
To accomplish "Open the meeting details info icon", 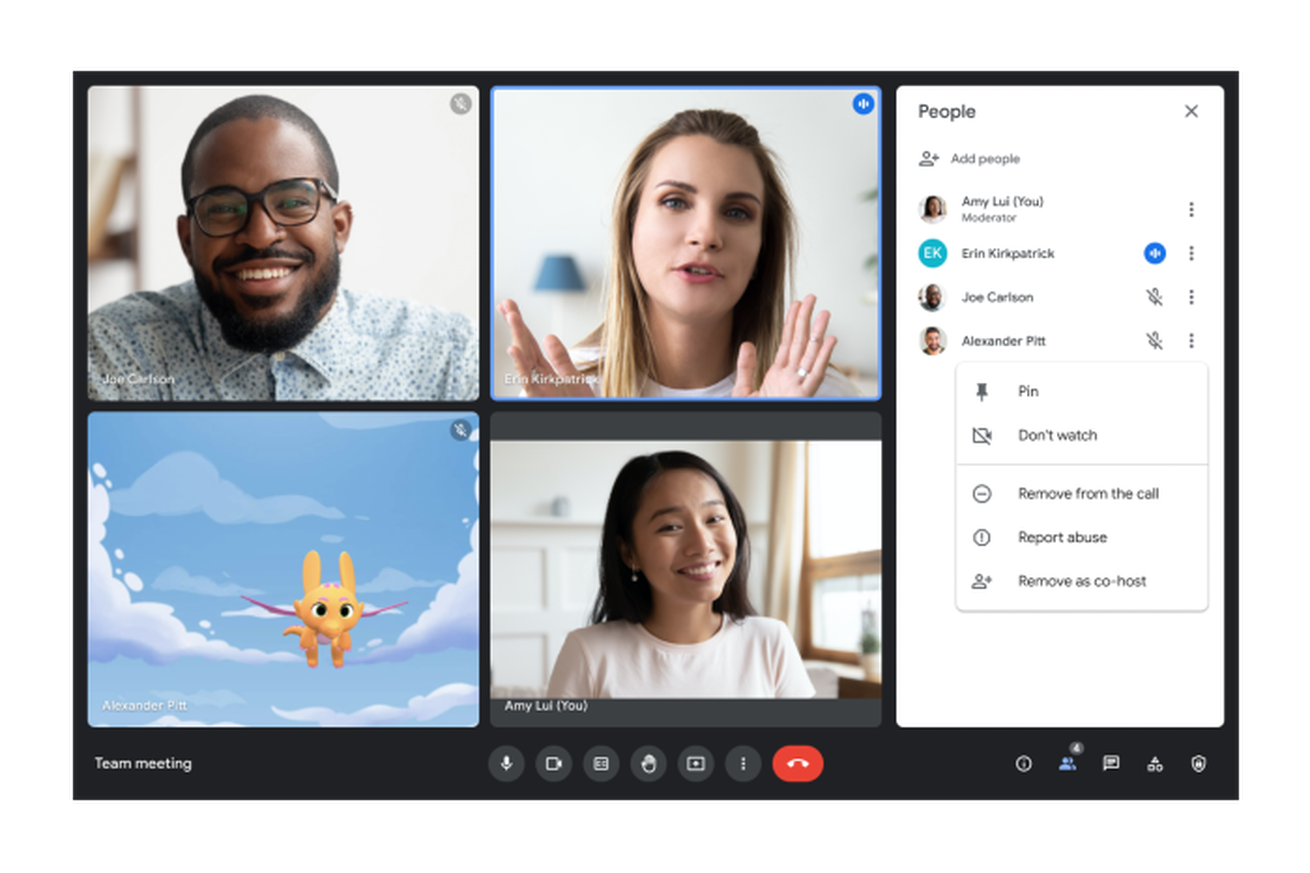I will coord(1023,764).
